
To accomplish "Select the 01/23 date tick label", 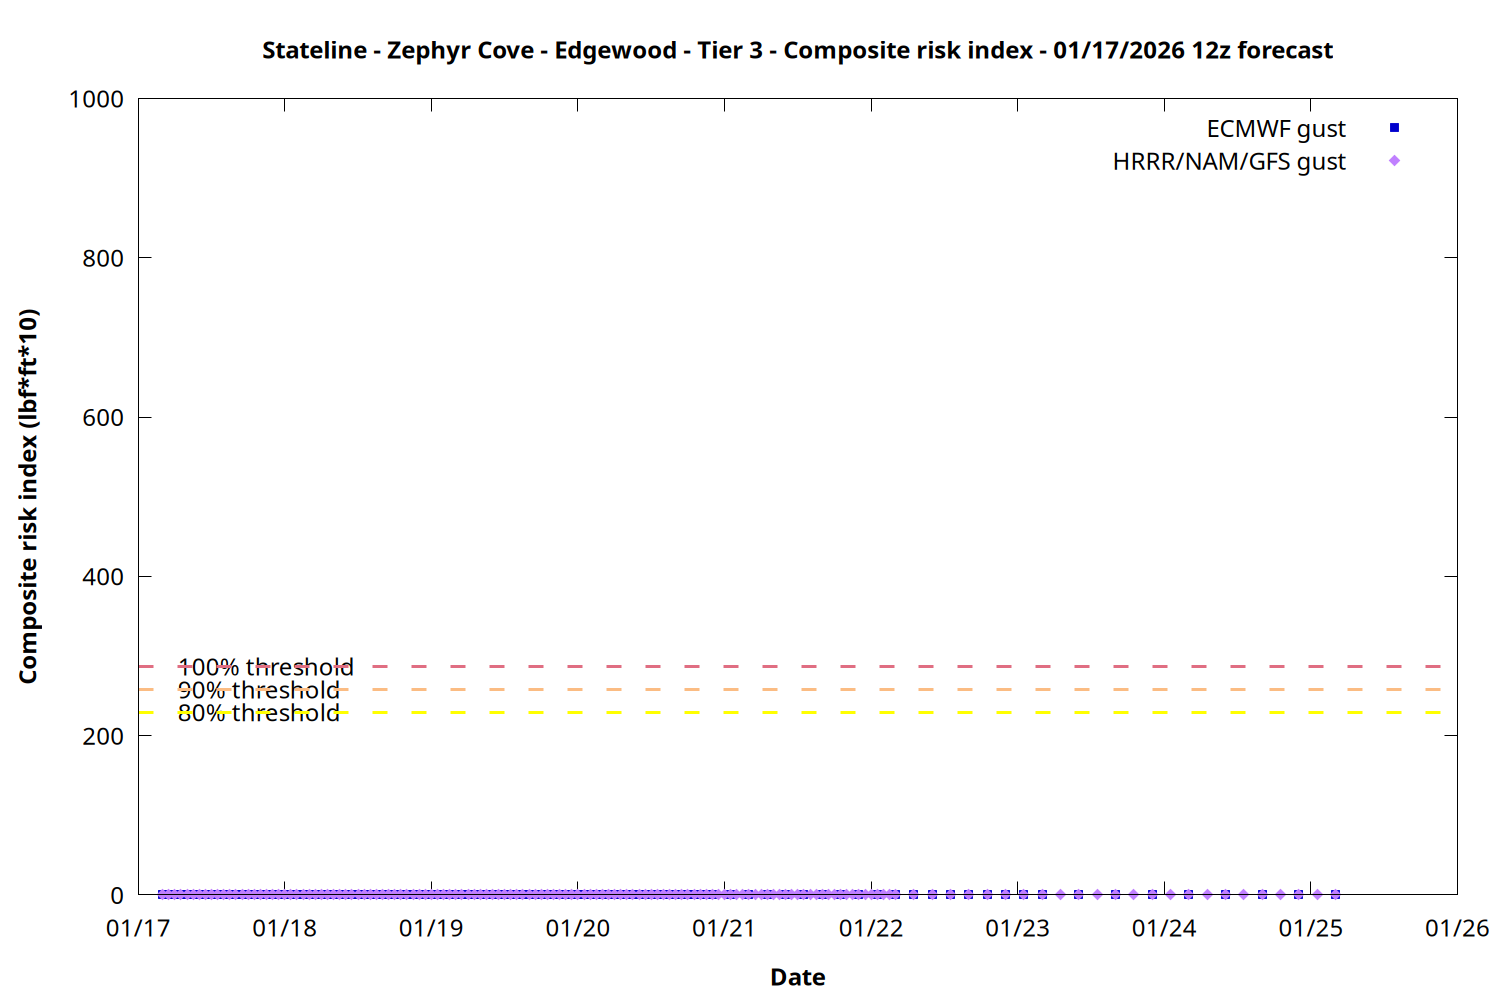I will coord(1017,929).
